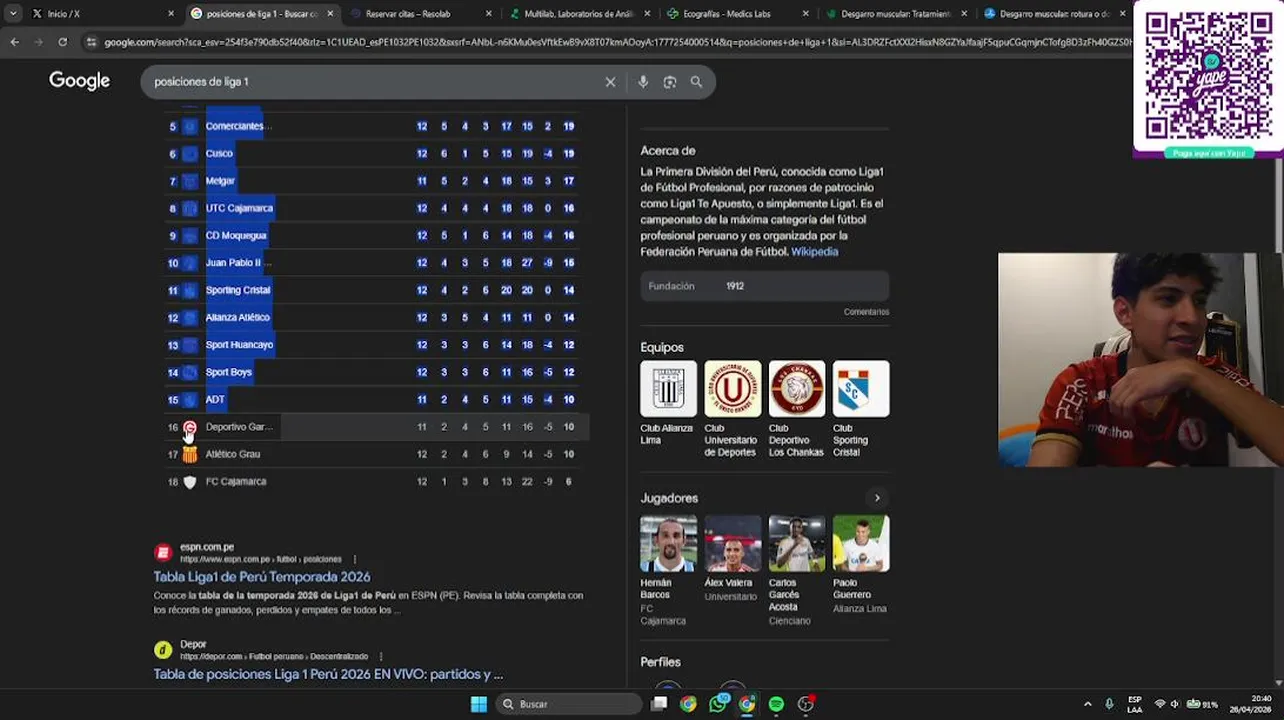
Task: Open Álex Valera player card
Action: [x=732, y=559]
